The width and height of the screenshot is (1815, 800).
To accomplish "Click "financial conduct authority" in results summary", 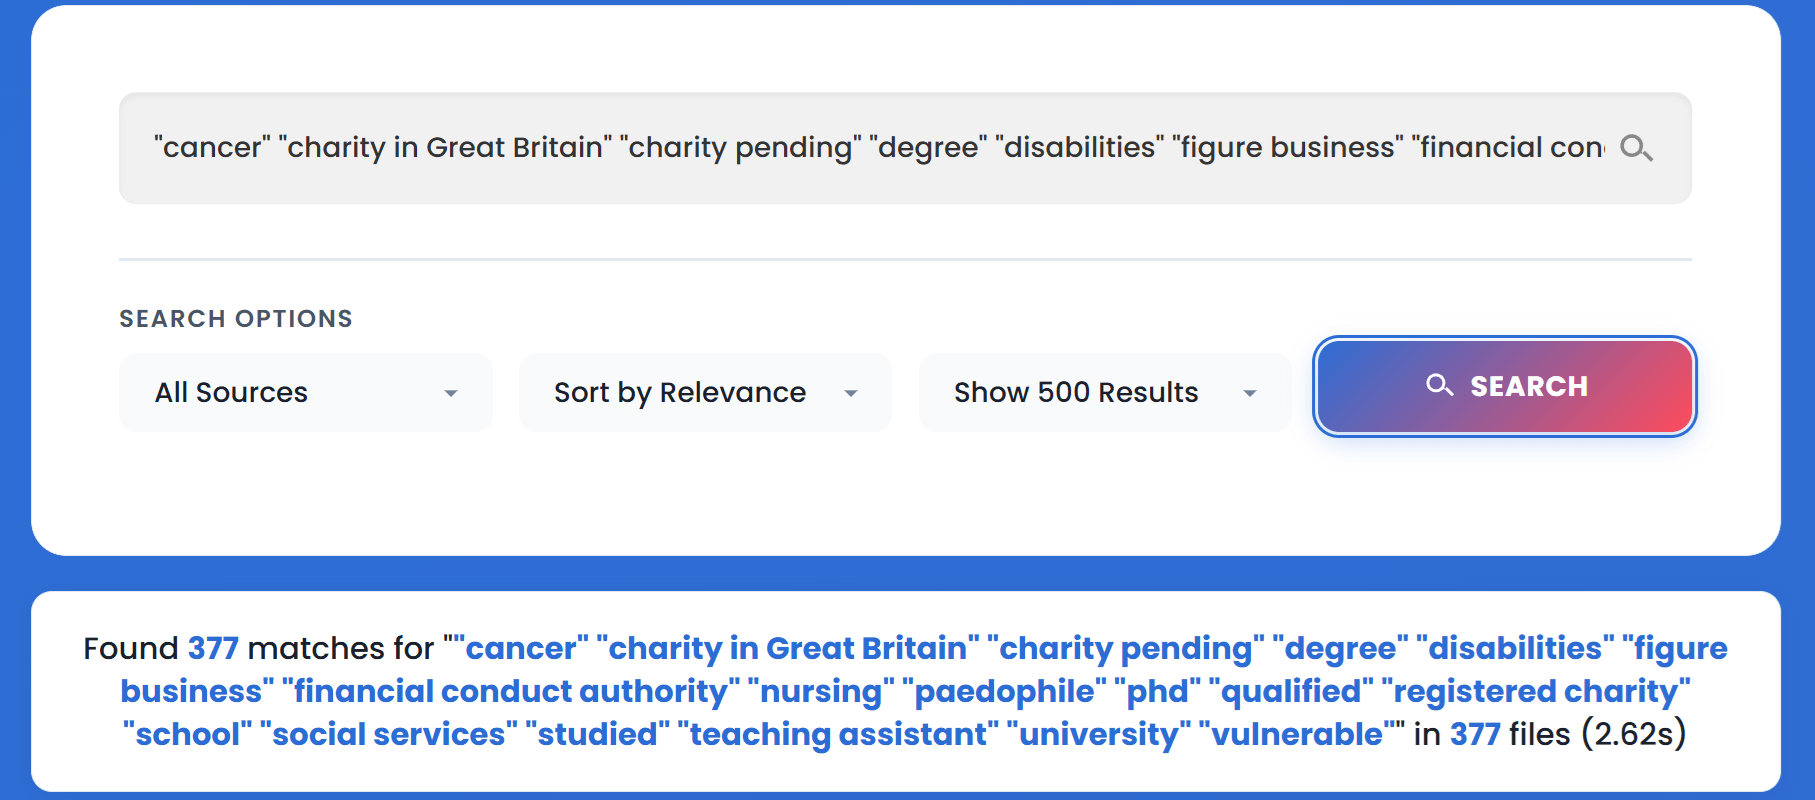I will click(x=511, y=691).
